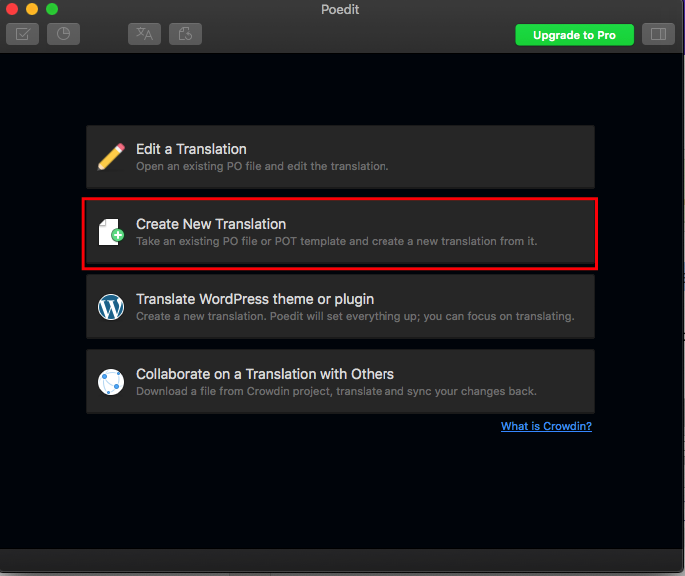Click the new document plus icon
This screenshot has height=576, width=685.
[x=111, y=232]
